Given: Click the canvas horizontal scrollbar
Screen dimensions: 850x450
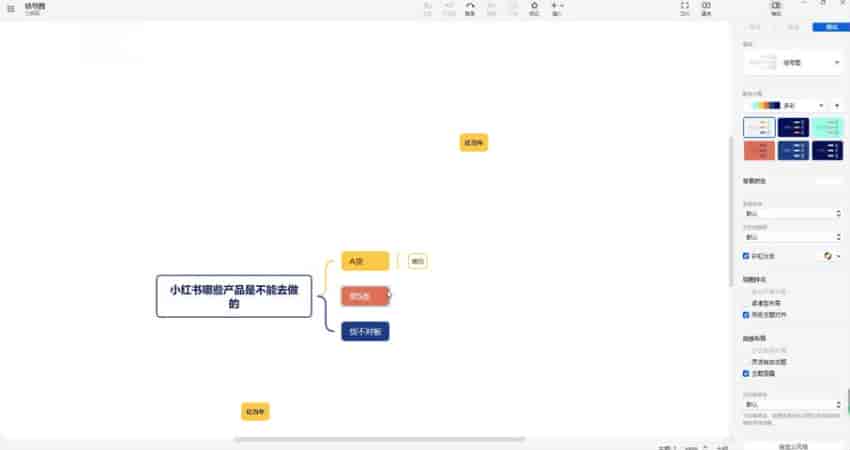Looking at the screenshot, I should tap(379, 439).
